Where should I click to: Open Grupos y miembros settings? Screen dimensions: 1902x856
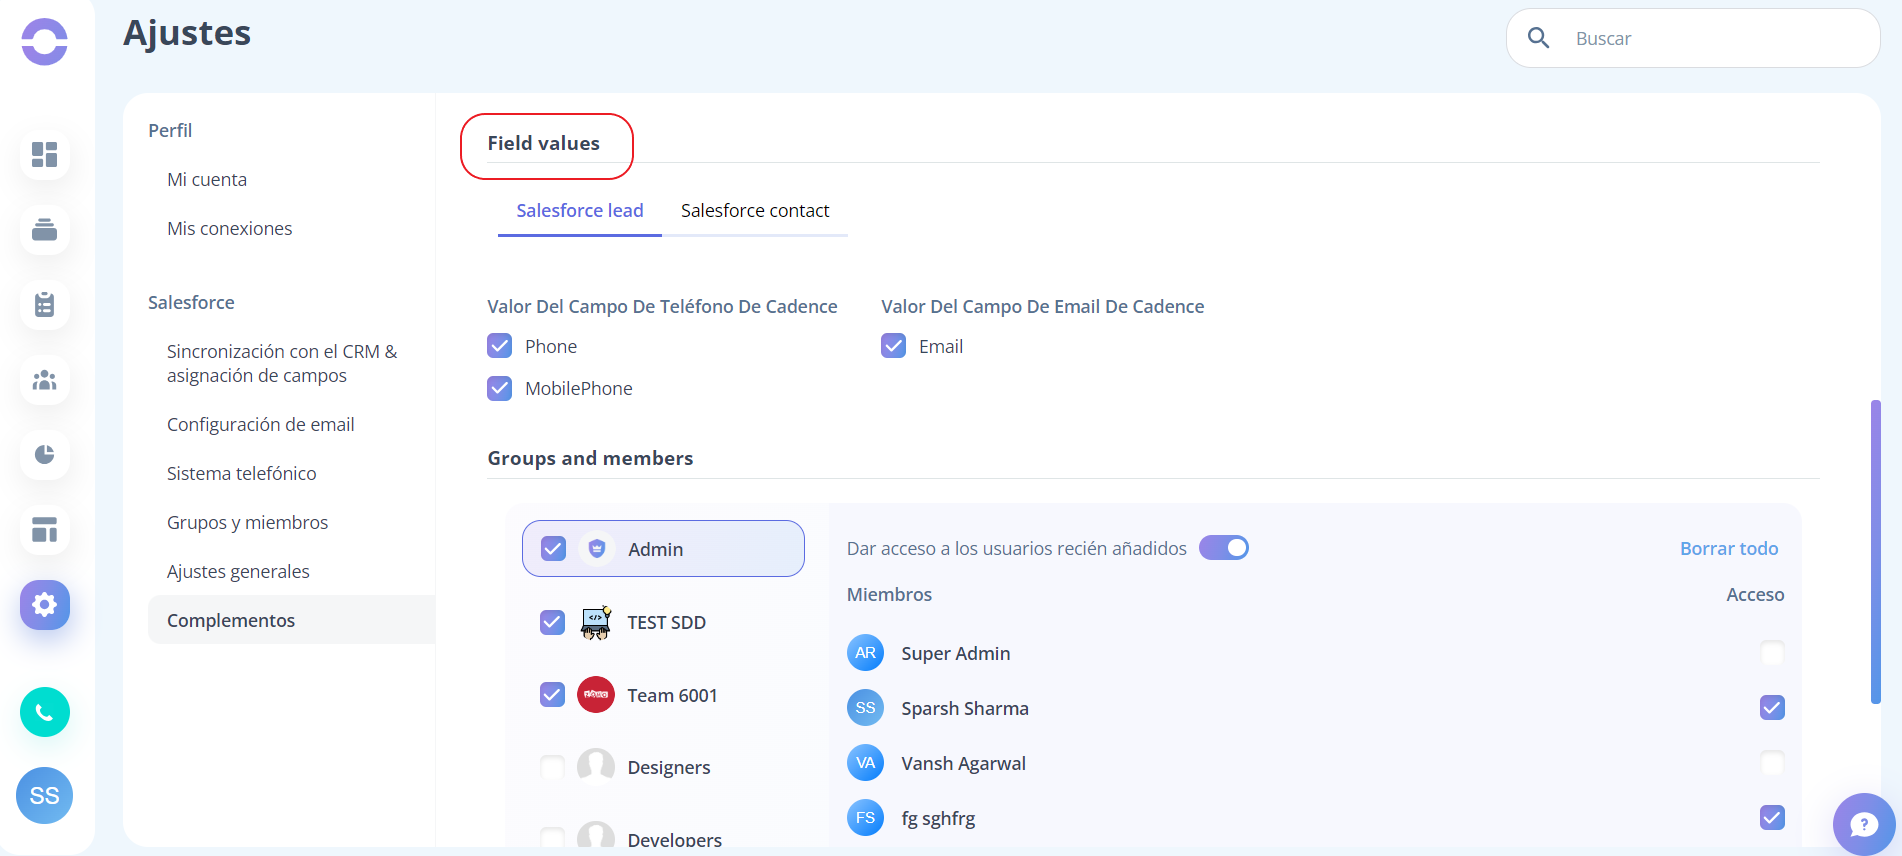[x=248, y=523]
